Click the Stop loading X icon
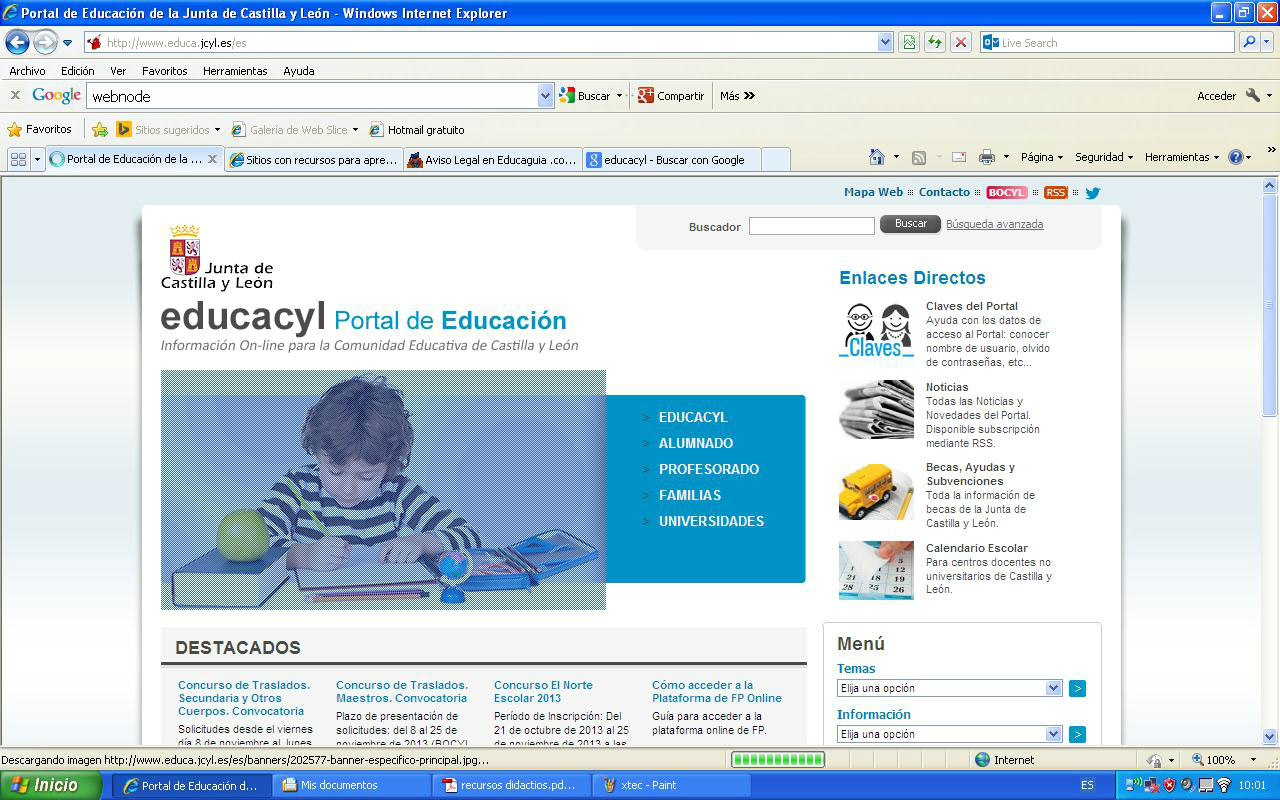The height and width of the screenshot is (800, 1280). pyautogui.click(x=960, y=42)
